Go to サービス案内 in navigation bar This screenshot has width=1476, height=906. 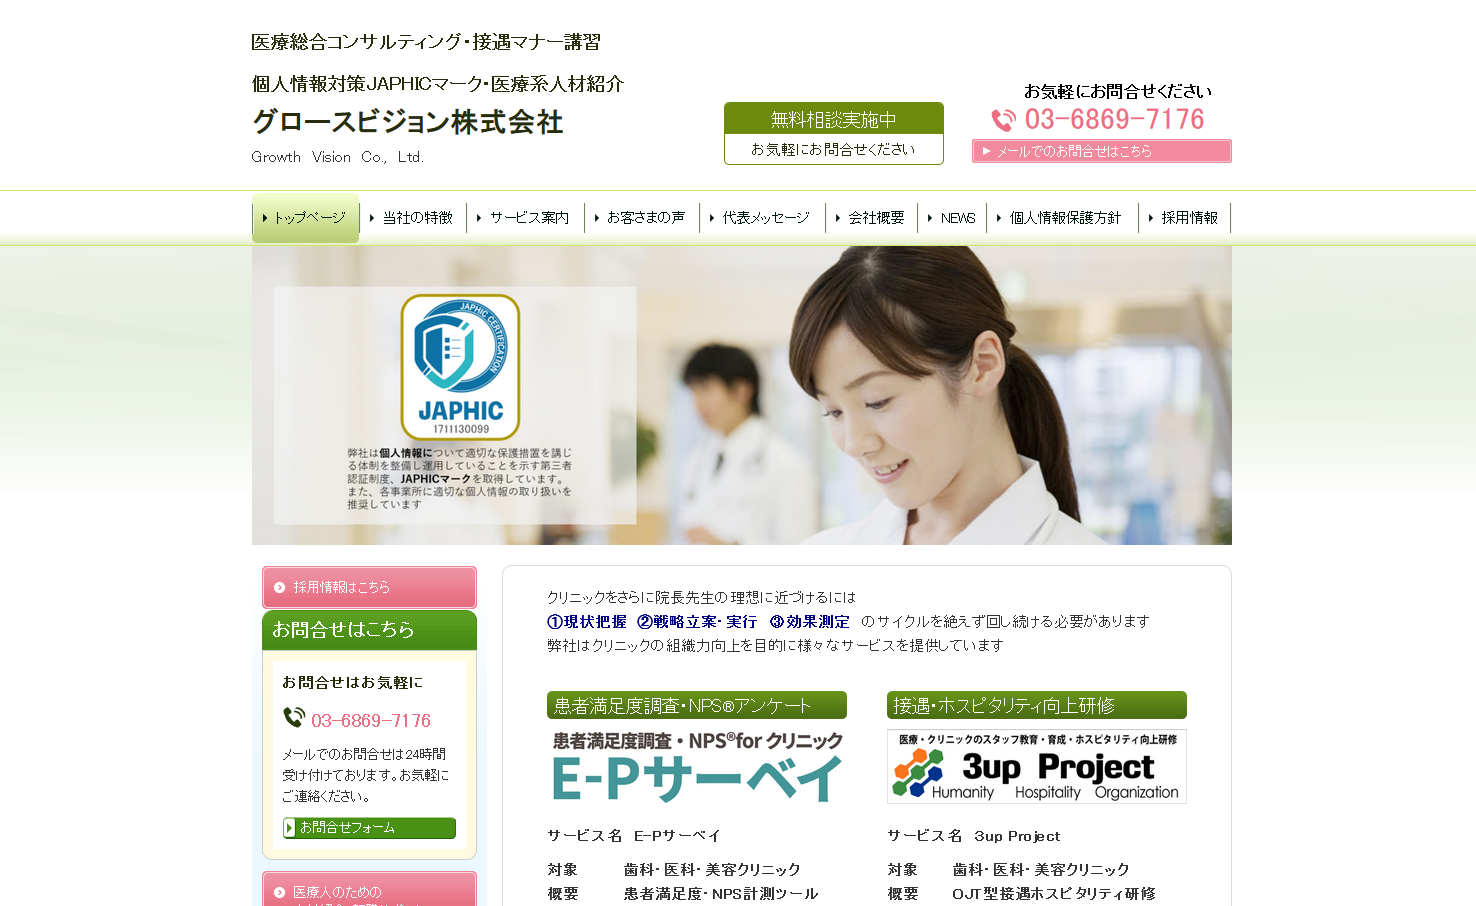[x=525, y=218]
